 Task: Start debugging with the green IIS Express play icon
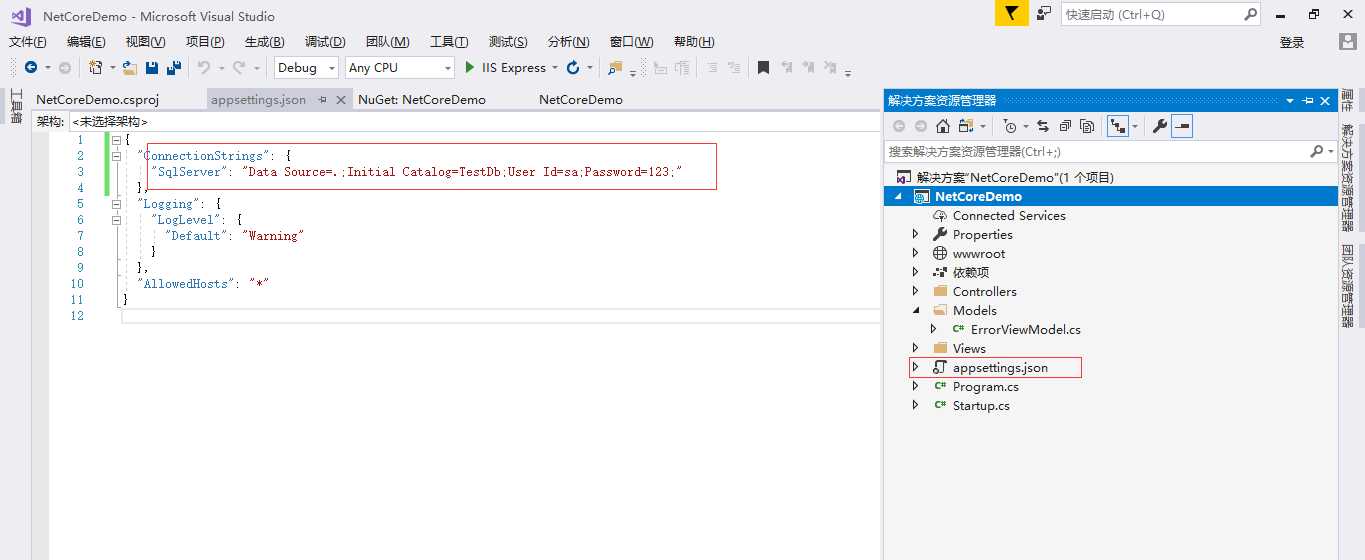[x=470, y=68]
